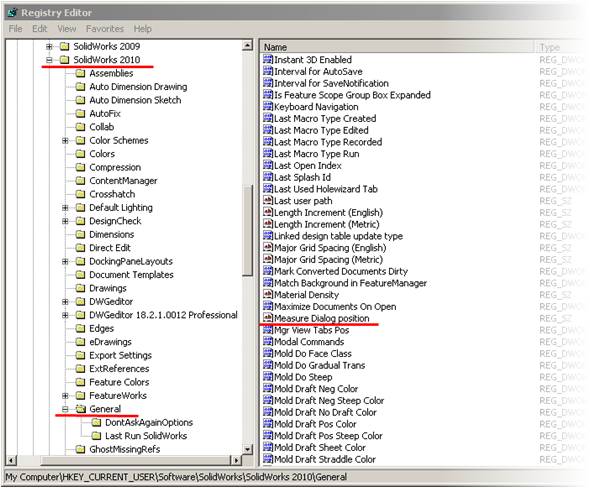Image resolution: width=590 pixels, height=488 pixels.
Task: Select the Auto Dimension Sketch key
Action: pos(135,100)
